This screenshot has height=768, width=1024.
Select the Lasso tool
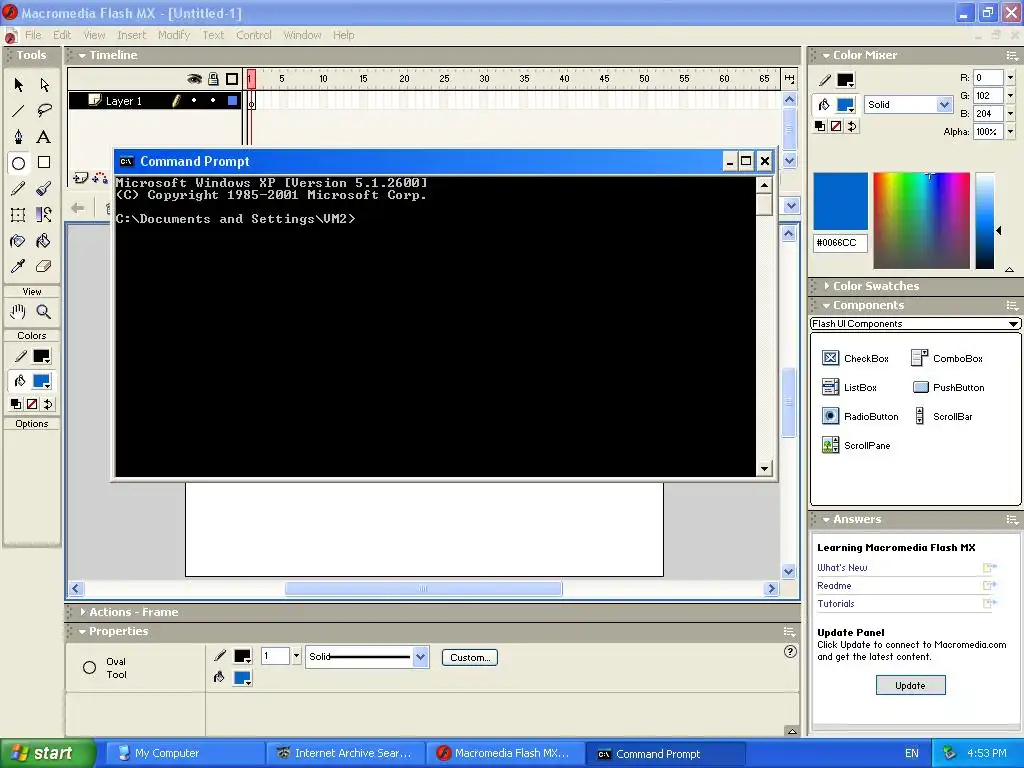coord(44,111)
